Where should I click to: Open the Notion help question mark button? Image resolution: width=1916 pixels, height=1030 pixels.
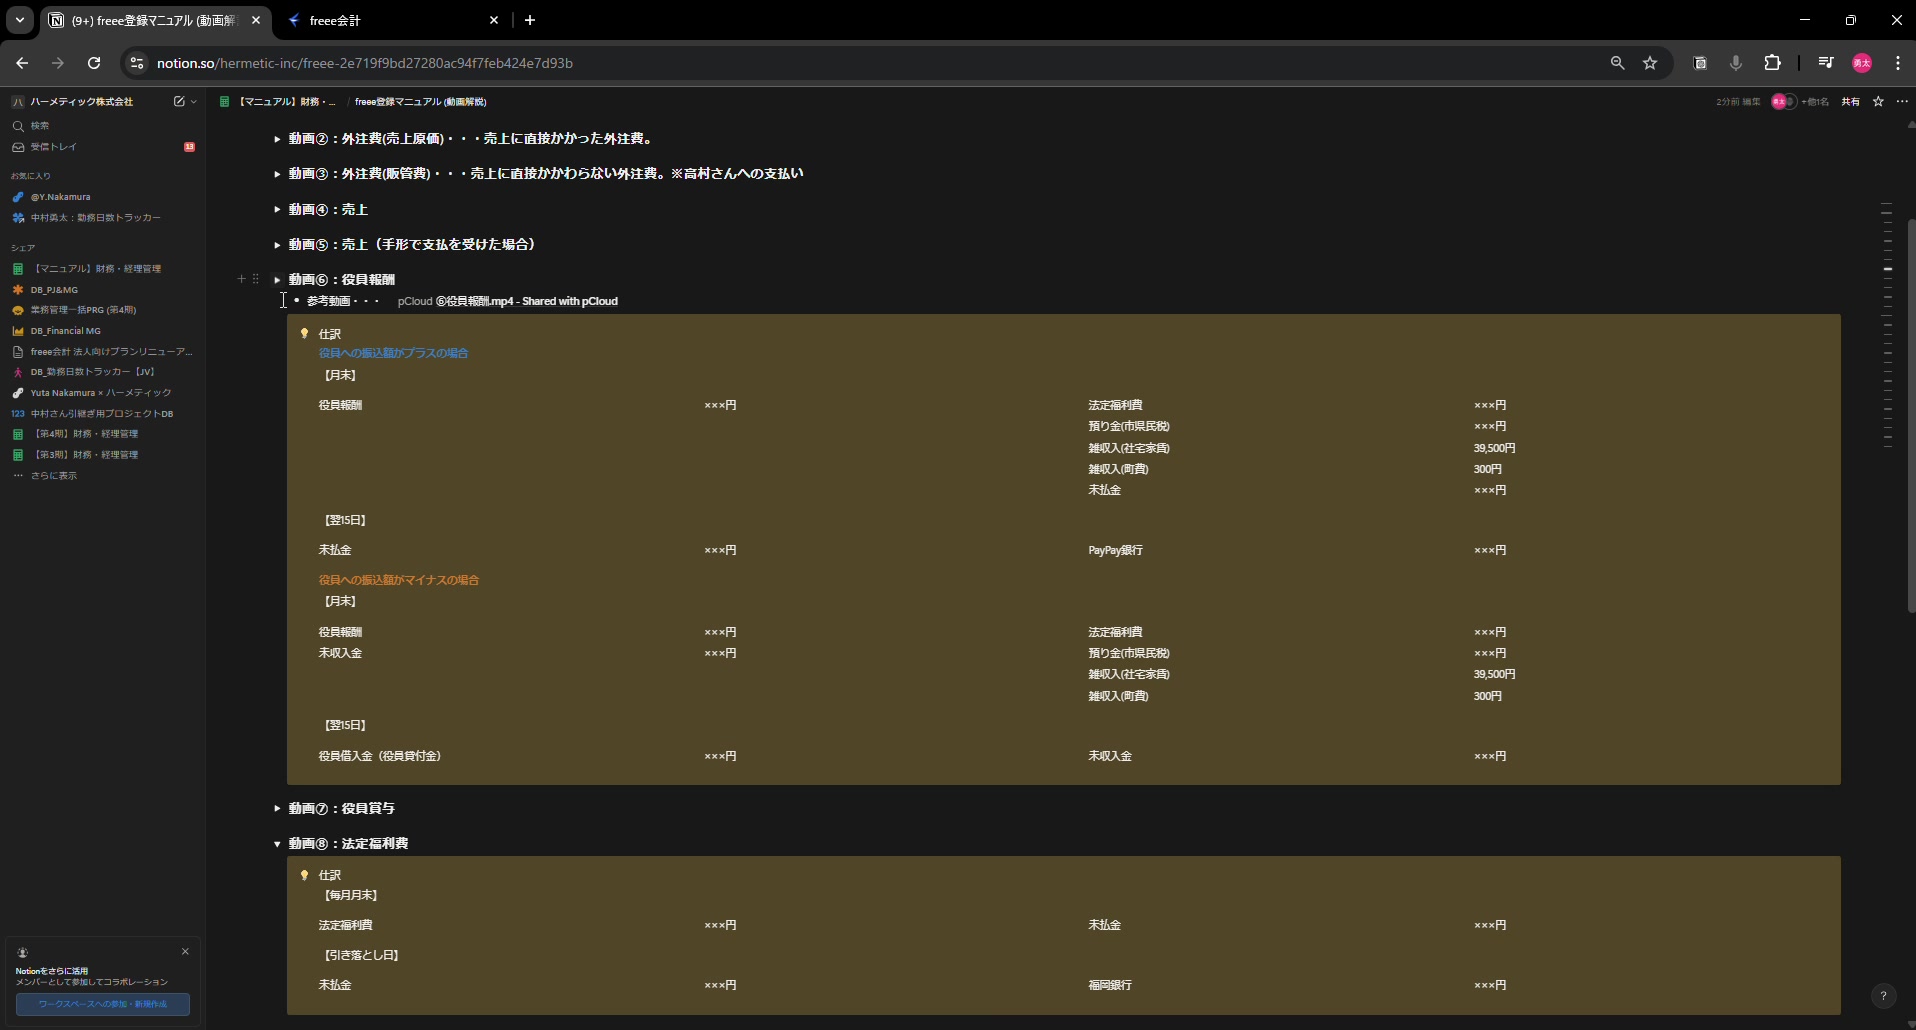[1883, 996]
